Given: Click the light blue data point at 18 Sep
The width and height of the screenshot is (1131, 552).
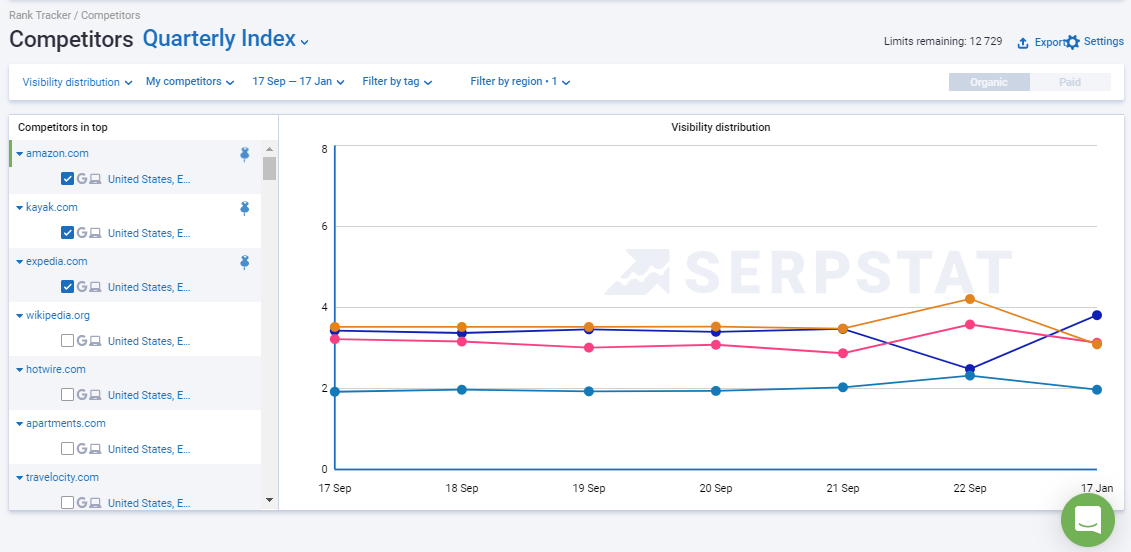Looking at the screenshot, I should pos(462,390).
